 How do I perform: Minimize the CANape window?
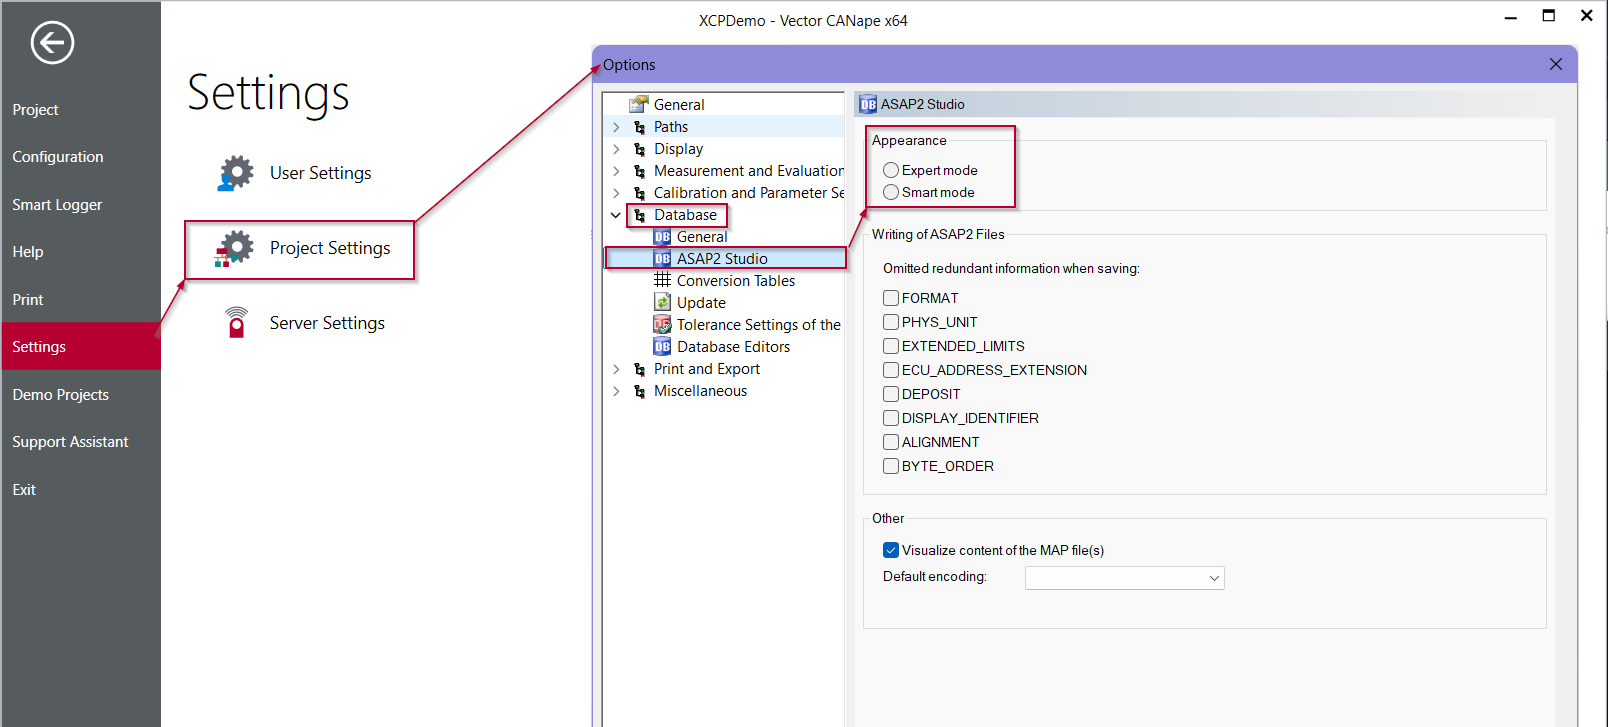(1511, 16)
